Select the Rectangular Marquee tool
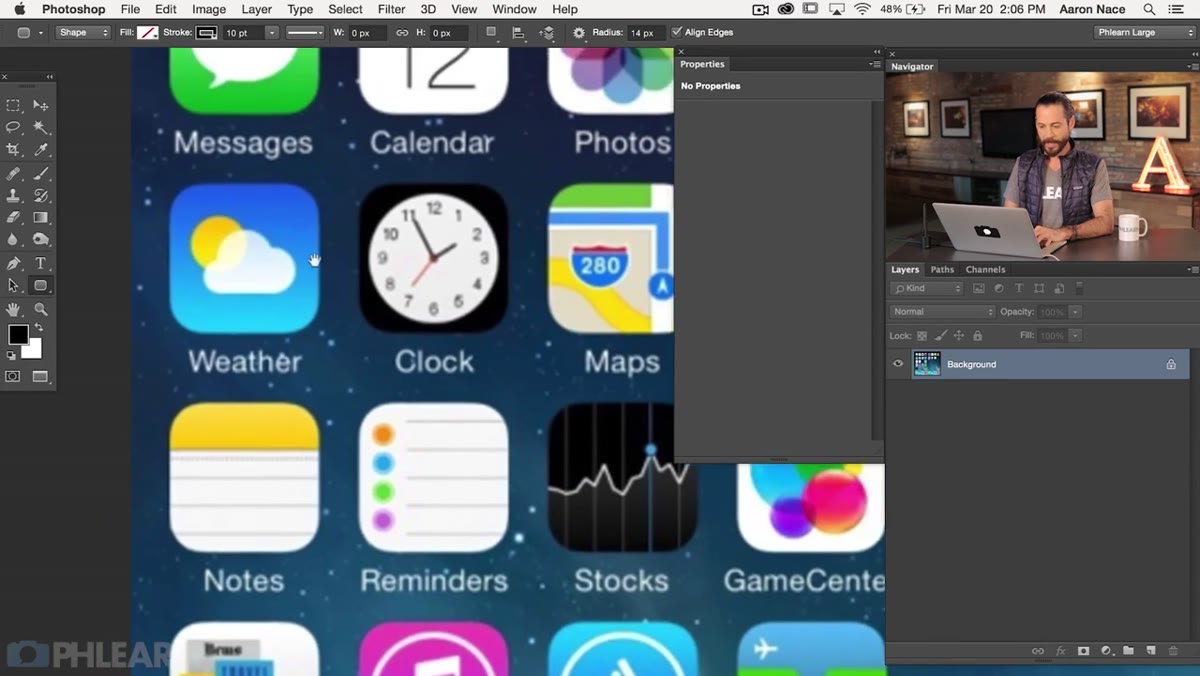The width and height of the screenshot is (1200, 676). coord(13,105)
